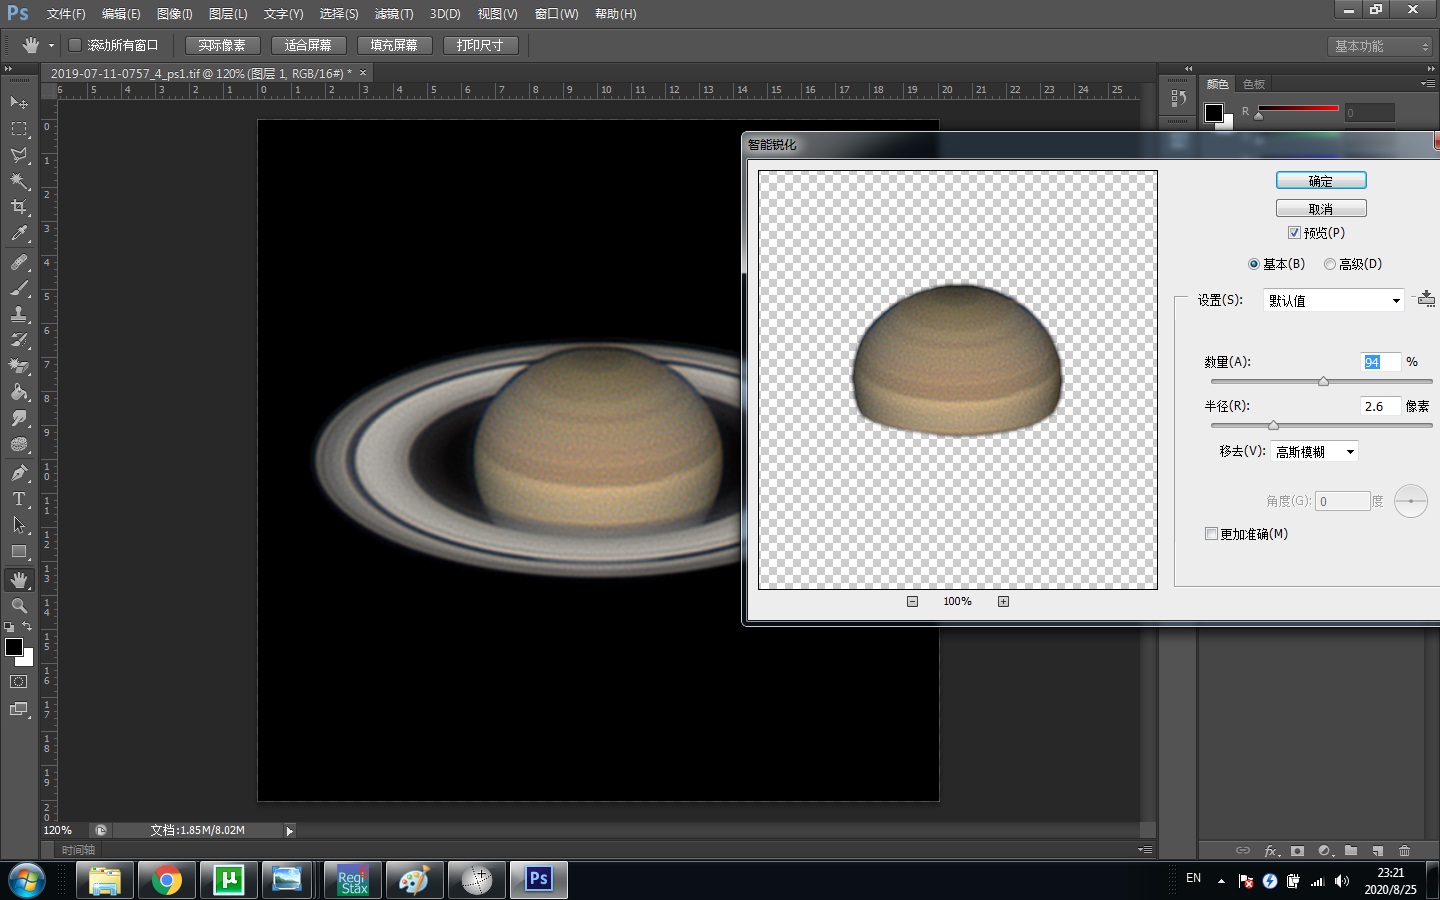Save current sharpen settings preset icon
Screen dimensions: 1440x900
1426,299
